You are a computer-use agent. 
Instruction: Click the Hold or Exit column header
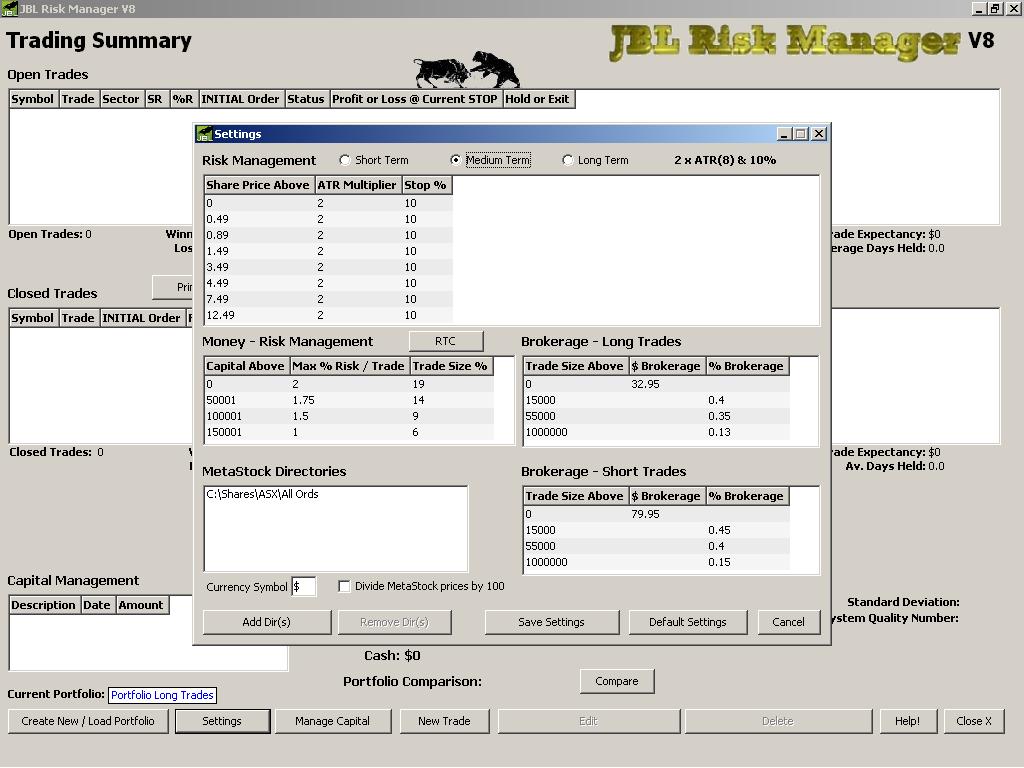[537, 99]
